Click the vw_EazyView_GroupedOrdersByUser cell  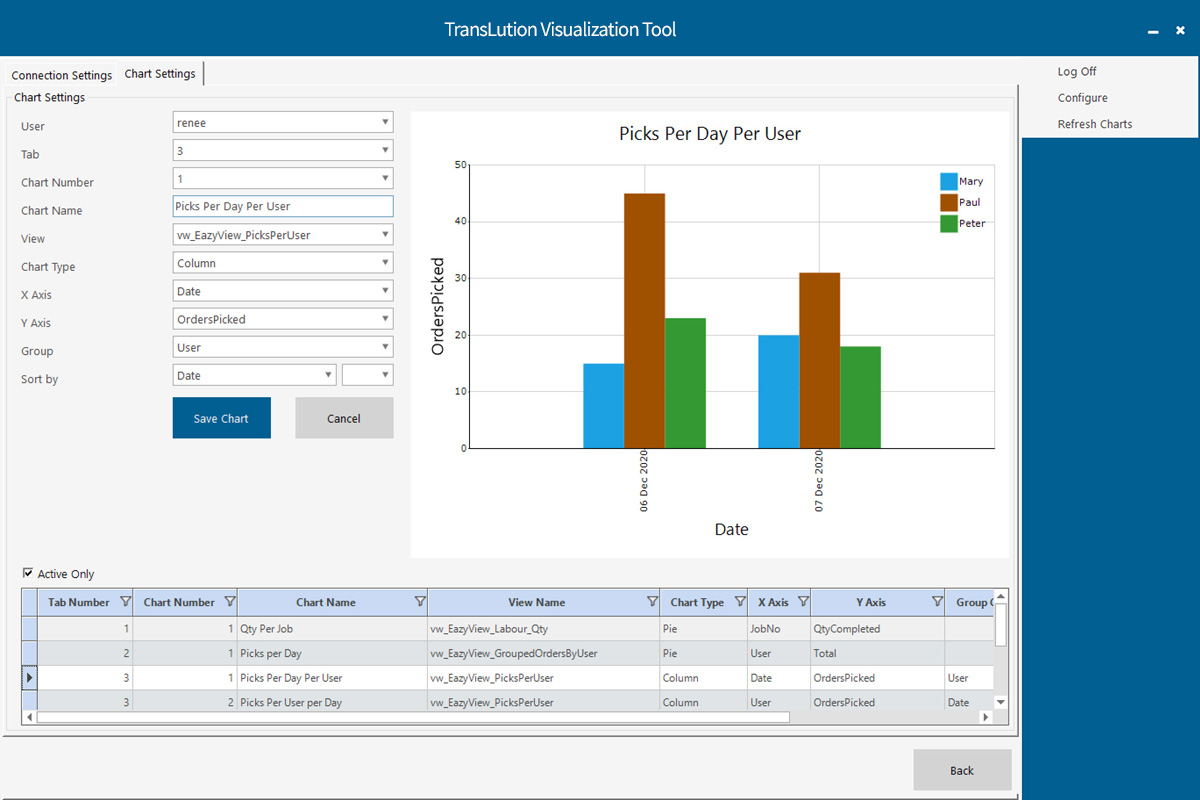[x=543, y=653]
